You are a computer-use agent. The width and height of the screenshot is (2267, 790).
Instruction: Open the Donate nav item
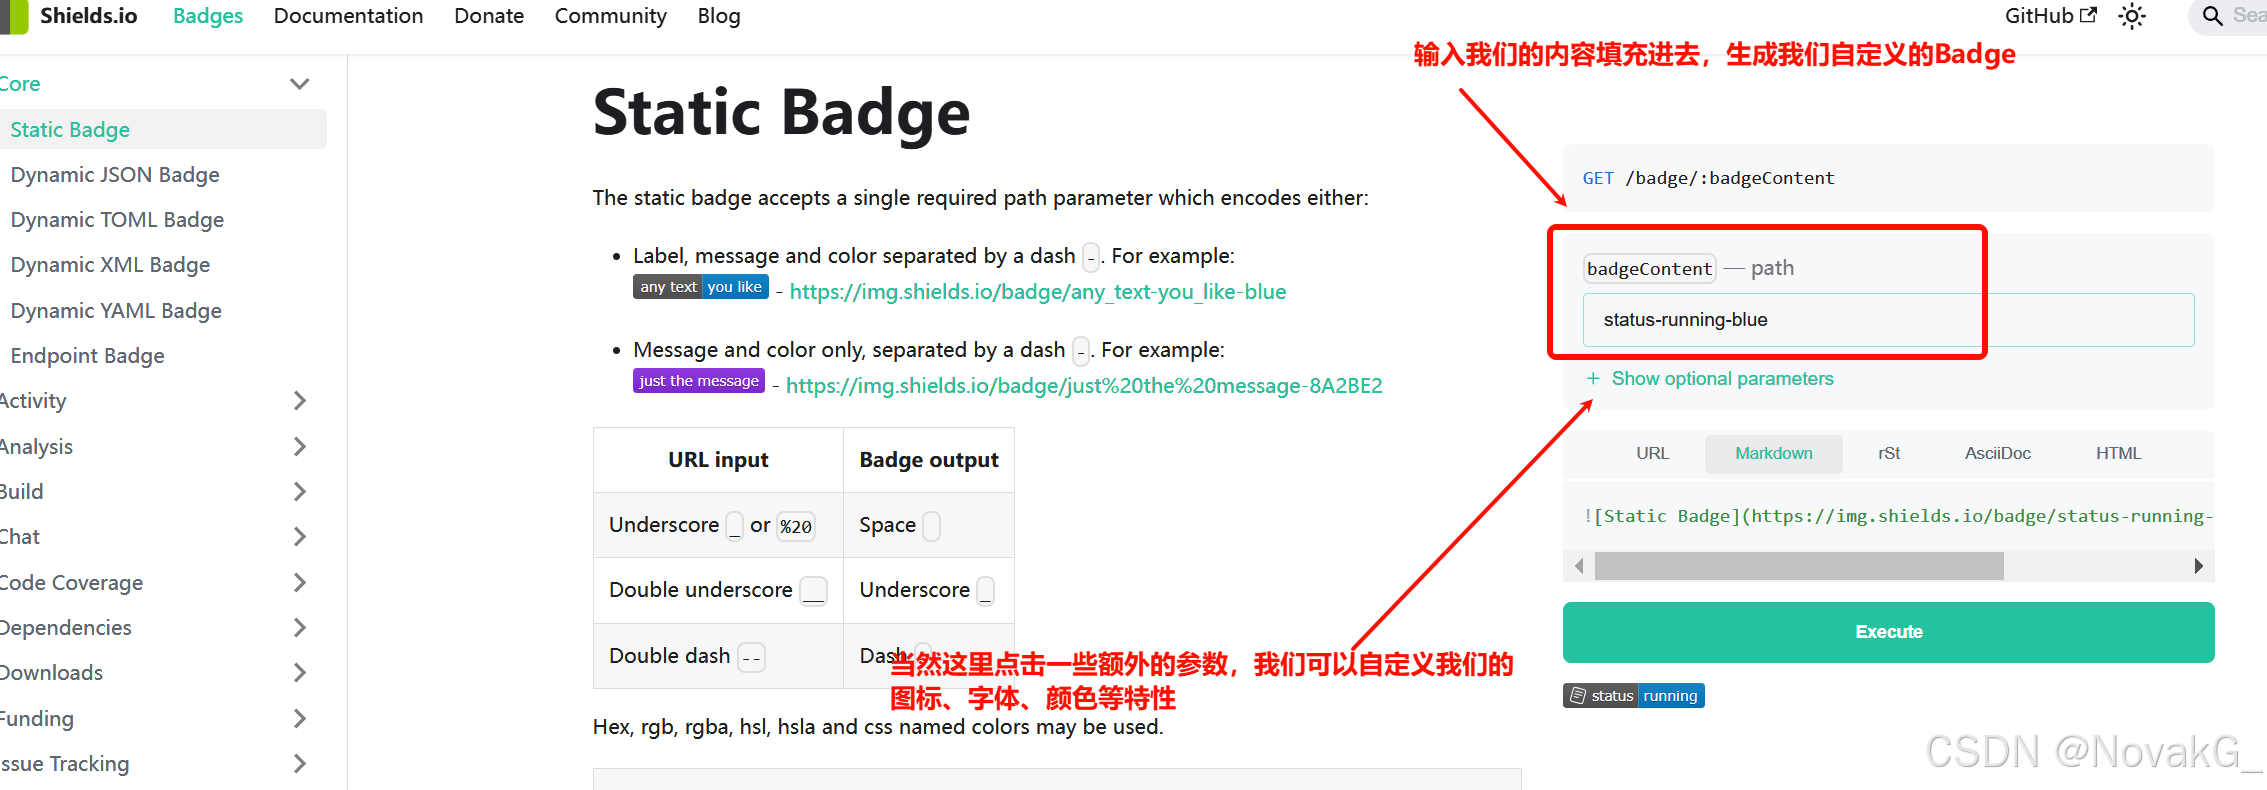(x=489, y=16)
